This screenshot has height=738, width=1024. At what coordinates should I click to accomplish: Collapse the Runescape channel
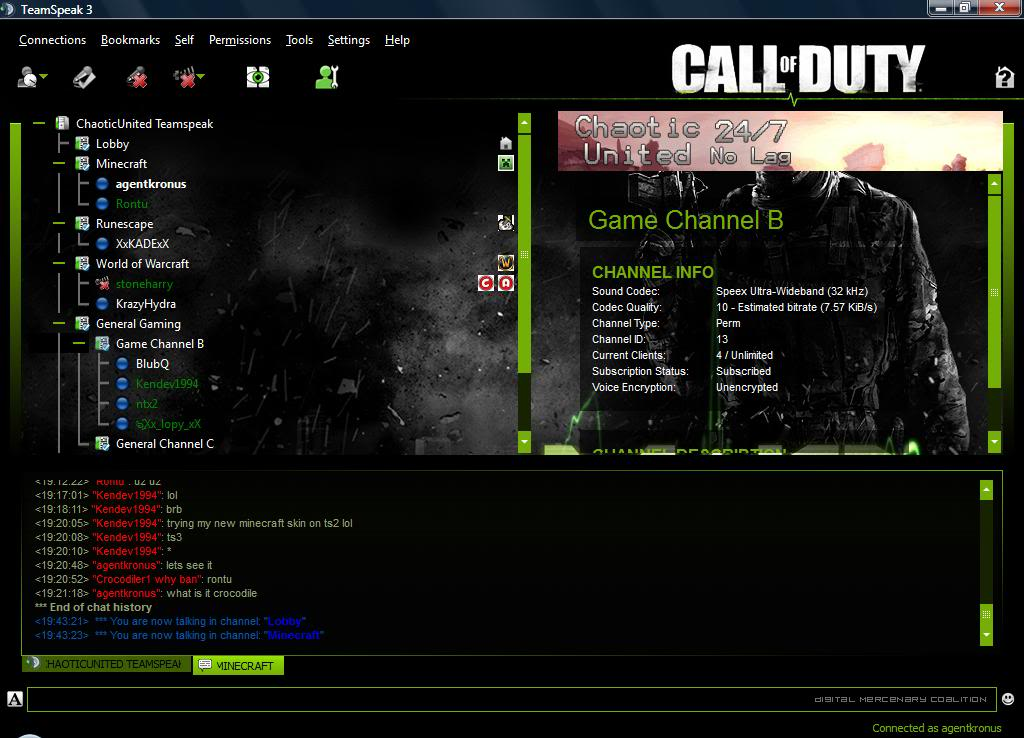[59, 223]
